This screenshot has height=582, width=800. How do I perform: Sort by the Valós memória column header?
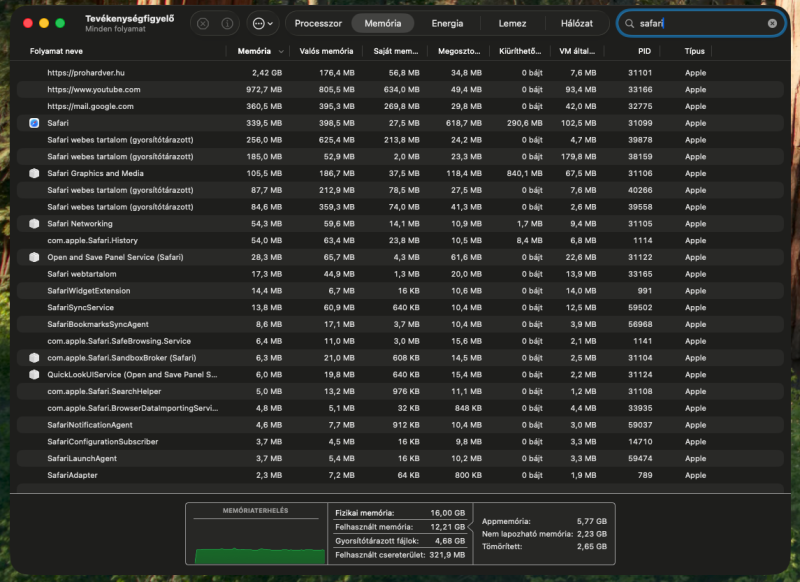326,51
